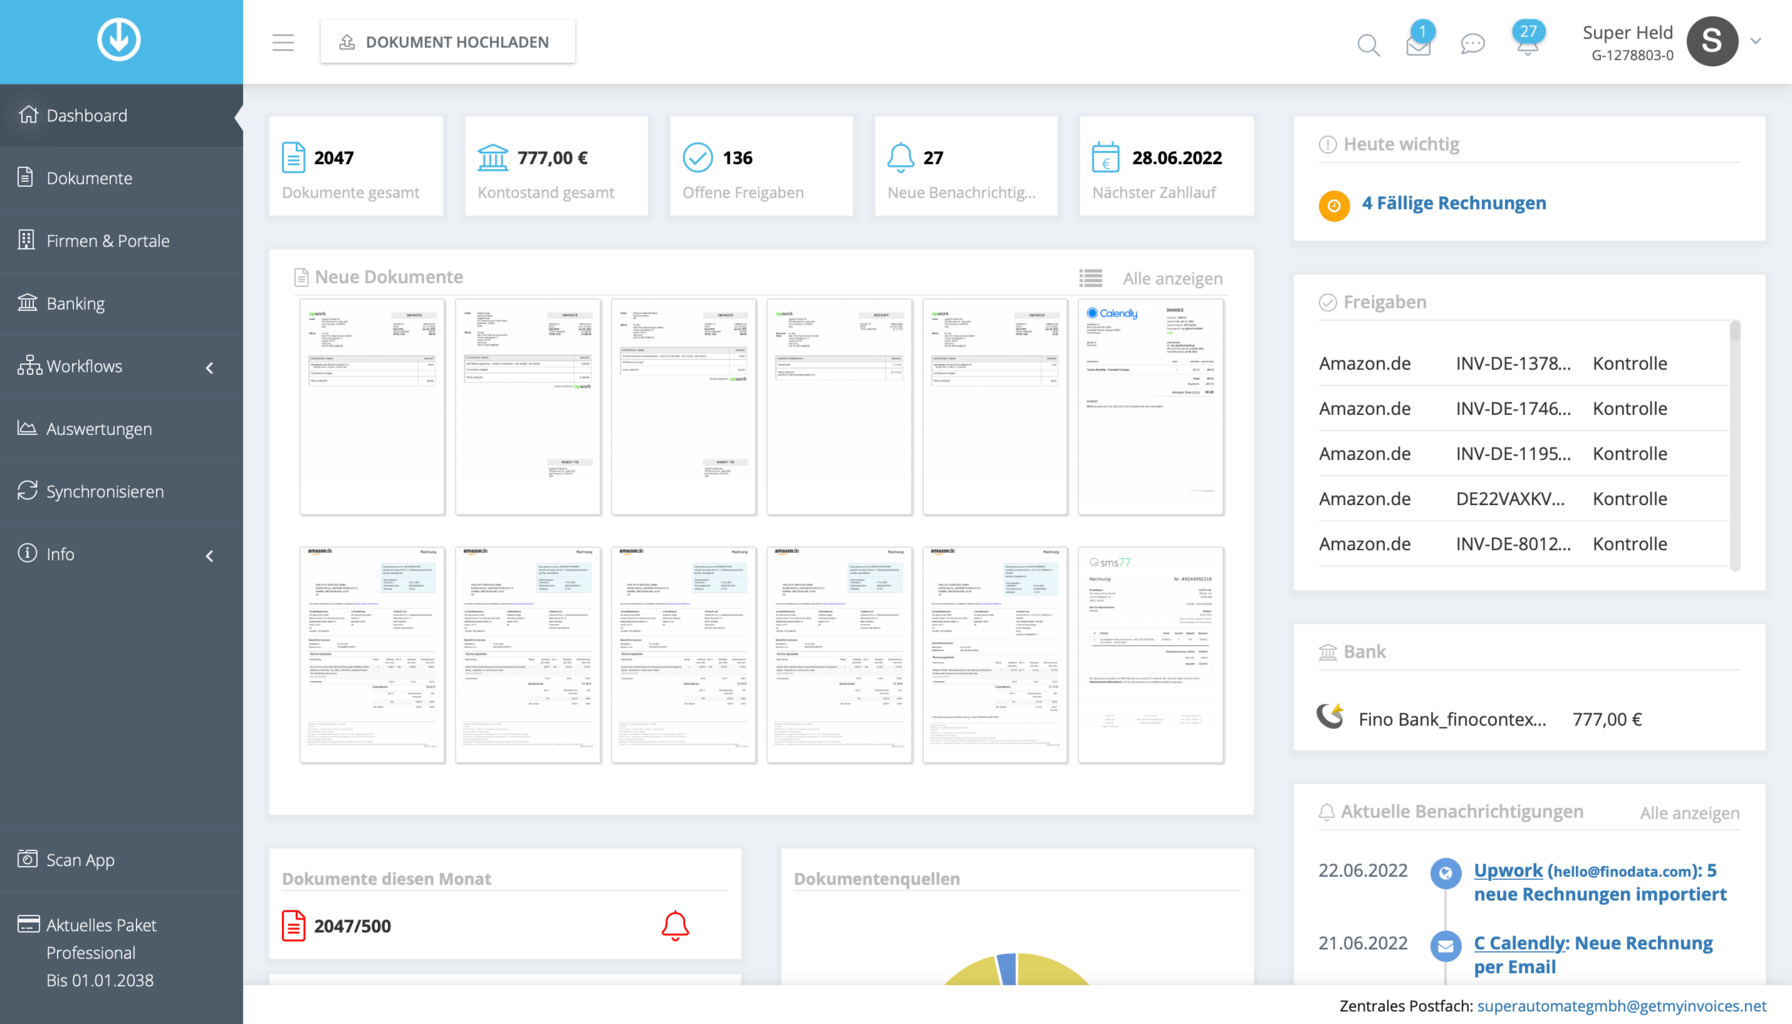Click the orange due invoices clock icon
The image size is (1792, 1024).
[x=1334, y=205]
